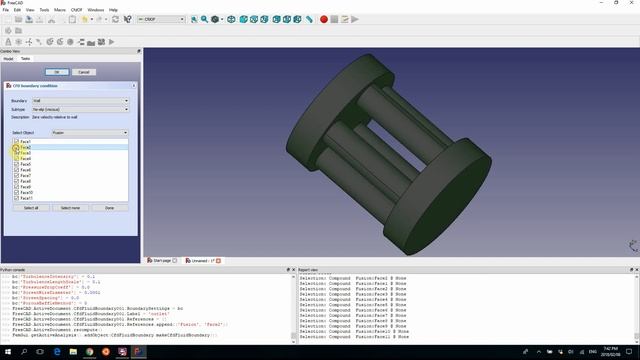Open the Windows Start menu
The width and height of the screenshot is (640, 360).
pos(8,351)
